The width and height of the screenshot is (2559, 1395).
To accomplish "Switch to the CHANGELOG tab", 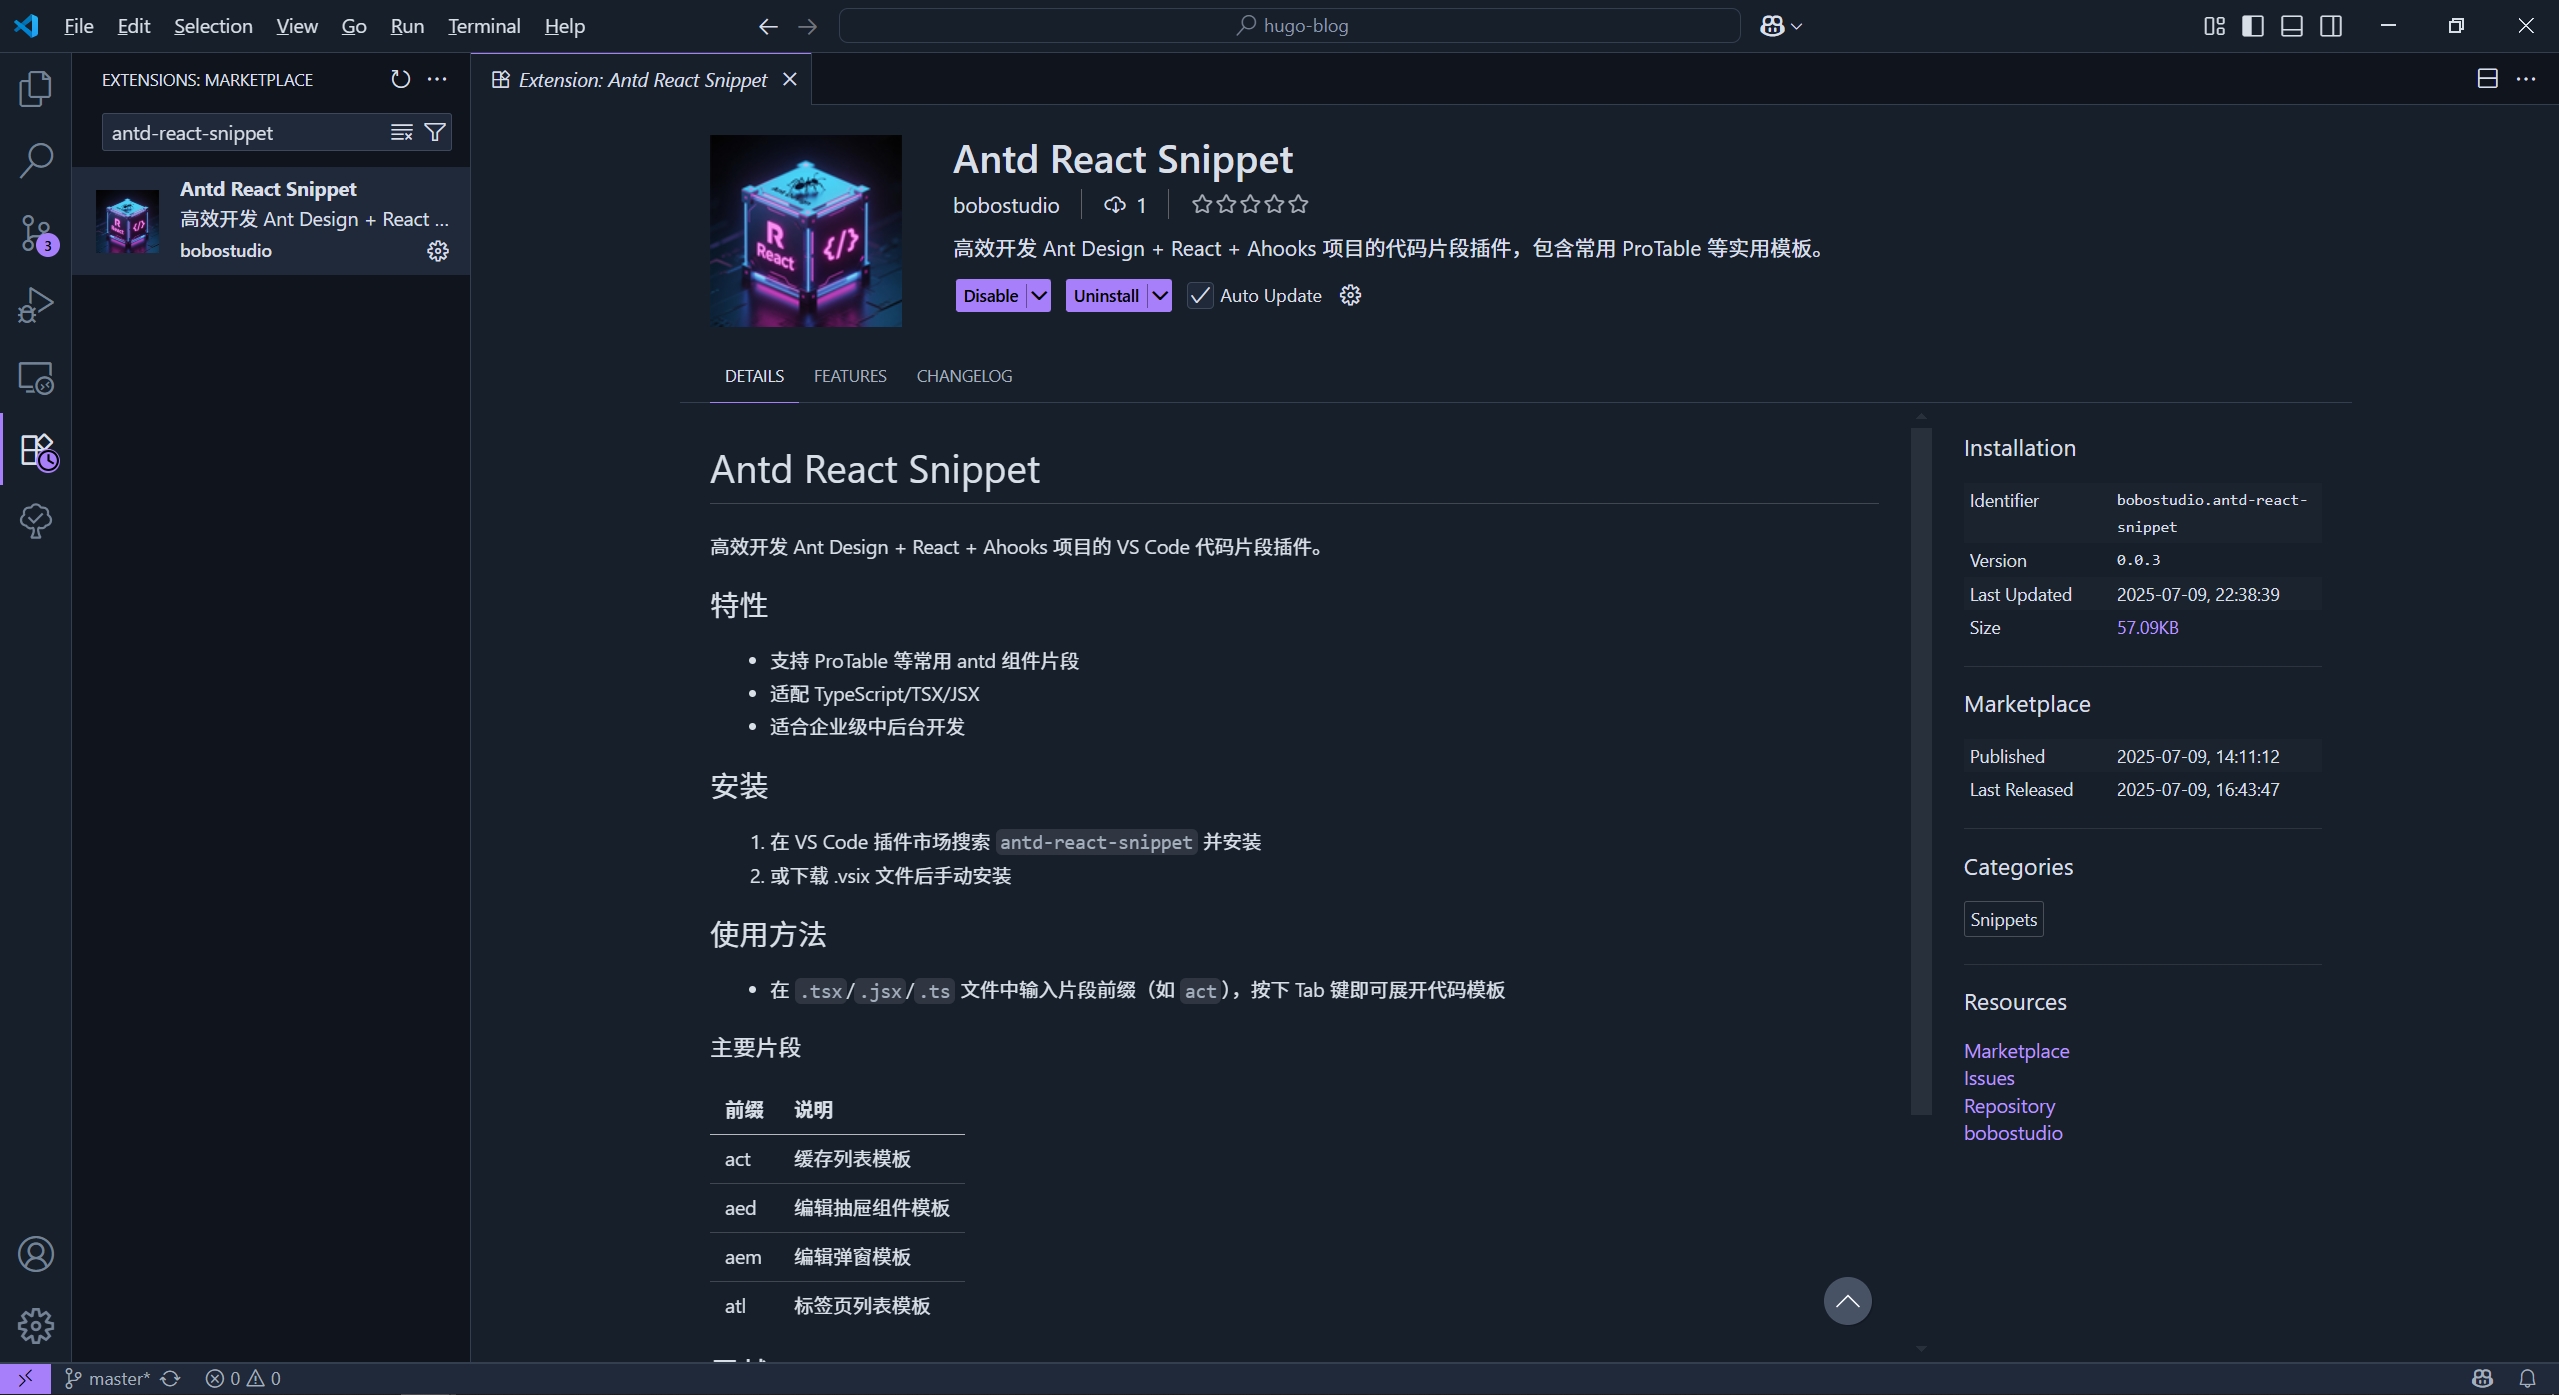I will pyautogui.click(x=964, y=376).
